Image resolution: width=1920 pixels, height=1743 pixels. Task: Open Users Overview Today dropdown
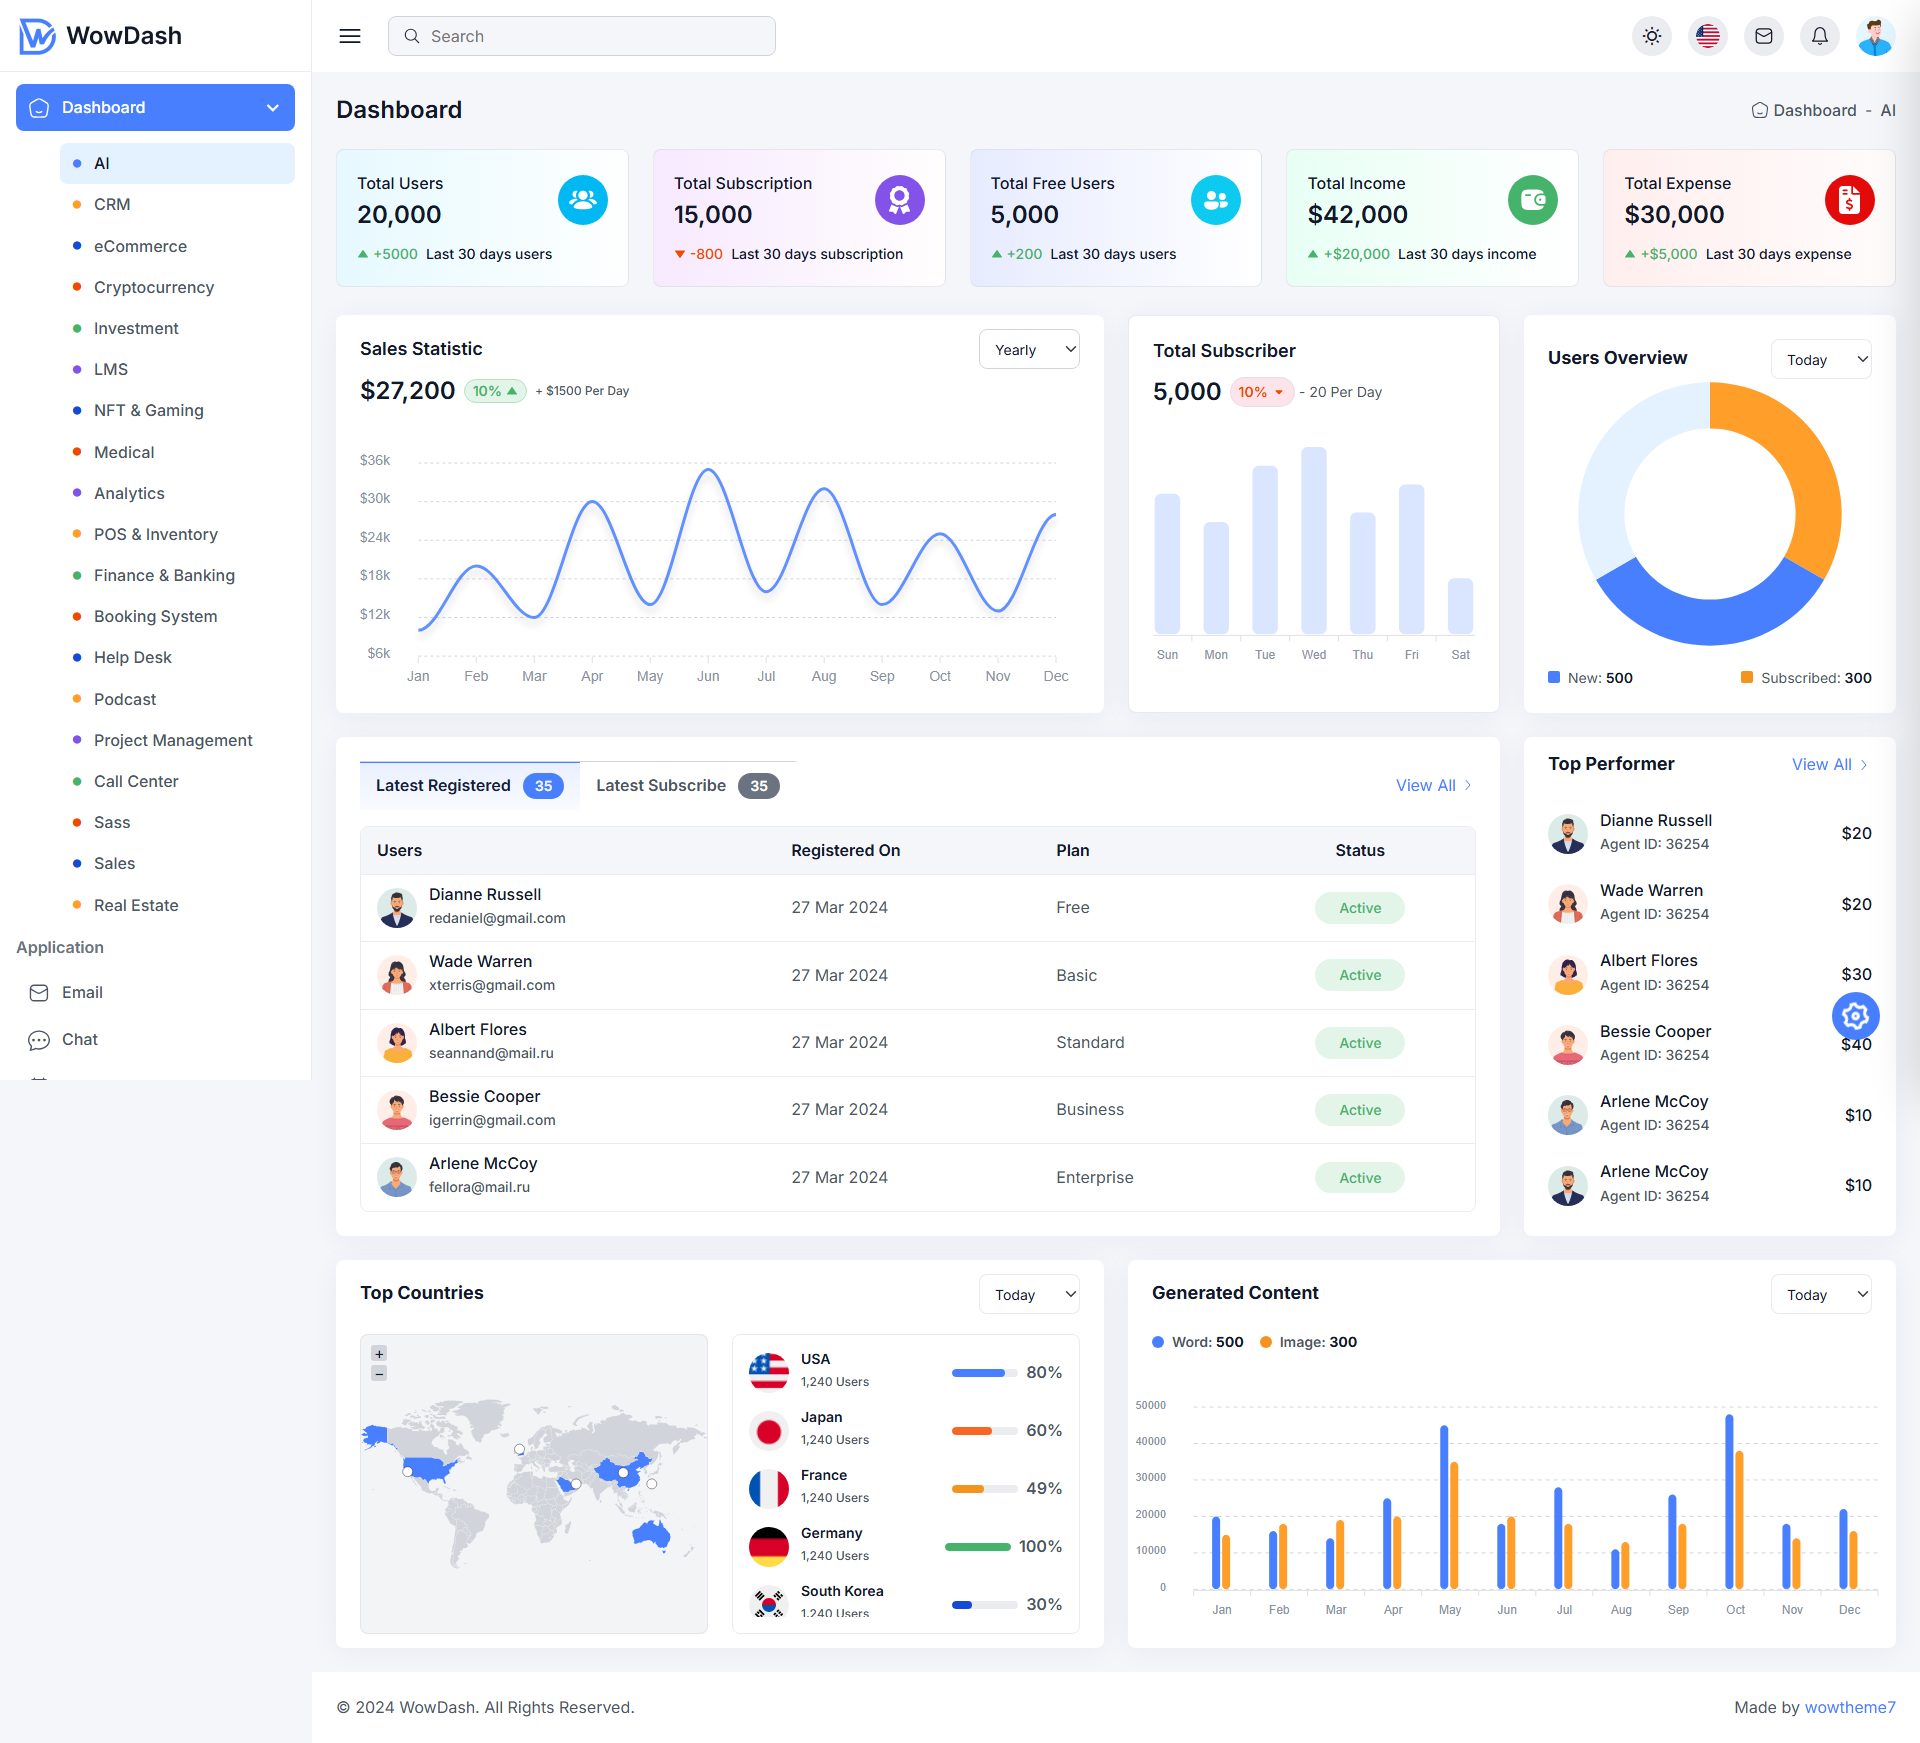coord(1821,359)
